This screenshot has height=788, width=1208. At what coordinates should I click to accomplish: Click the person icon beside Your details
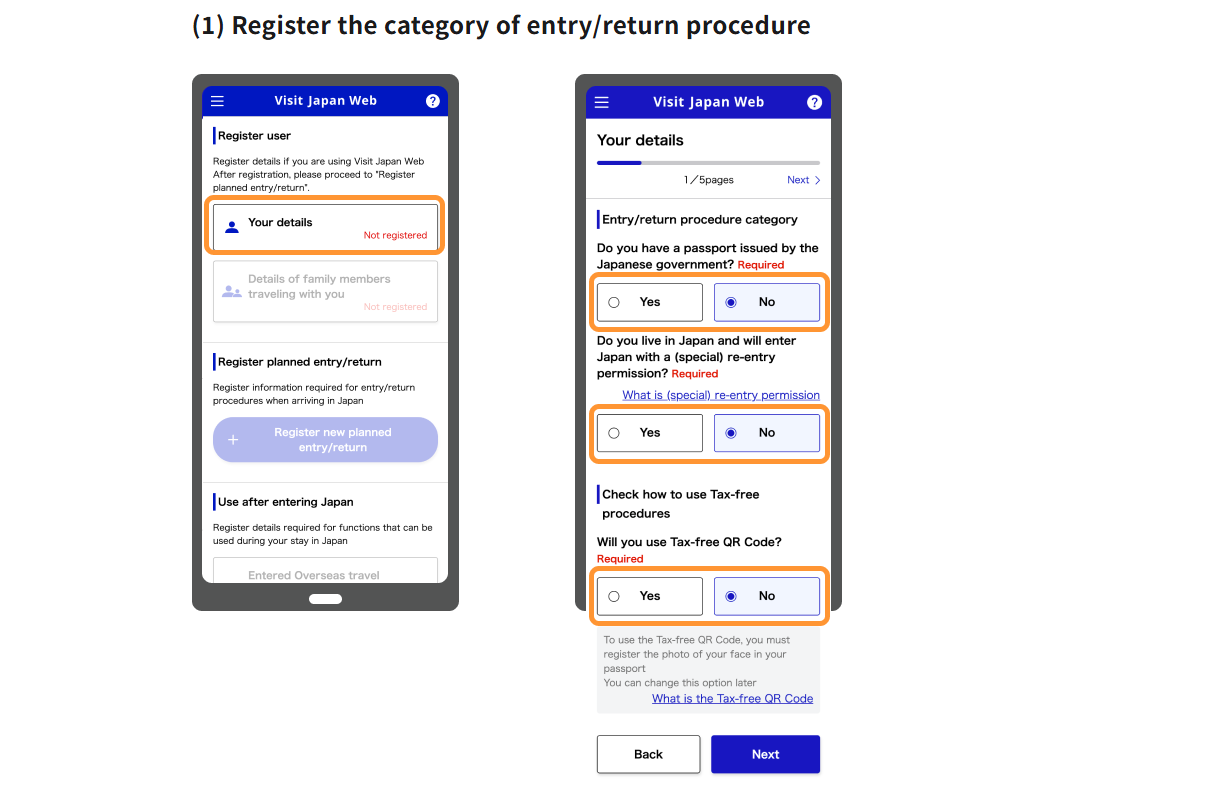point(232,227)
